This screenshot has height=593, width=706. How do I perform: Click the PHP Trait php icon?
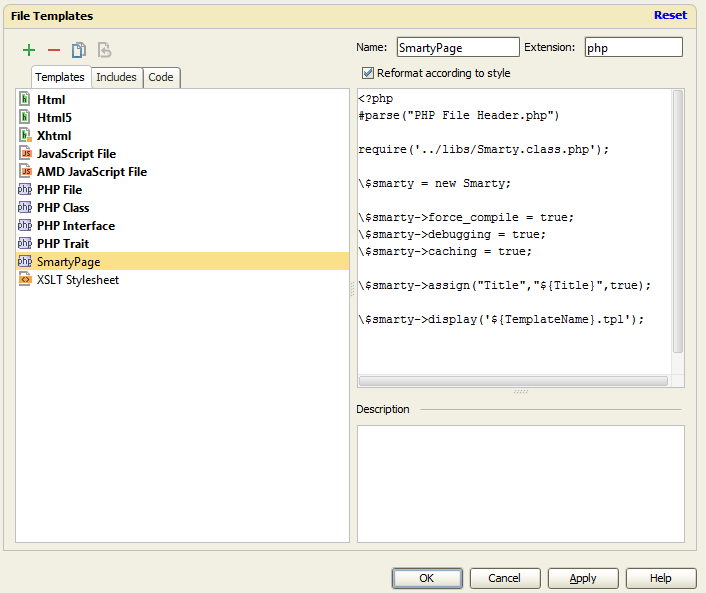[25, 243]
